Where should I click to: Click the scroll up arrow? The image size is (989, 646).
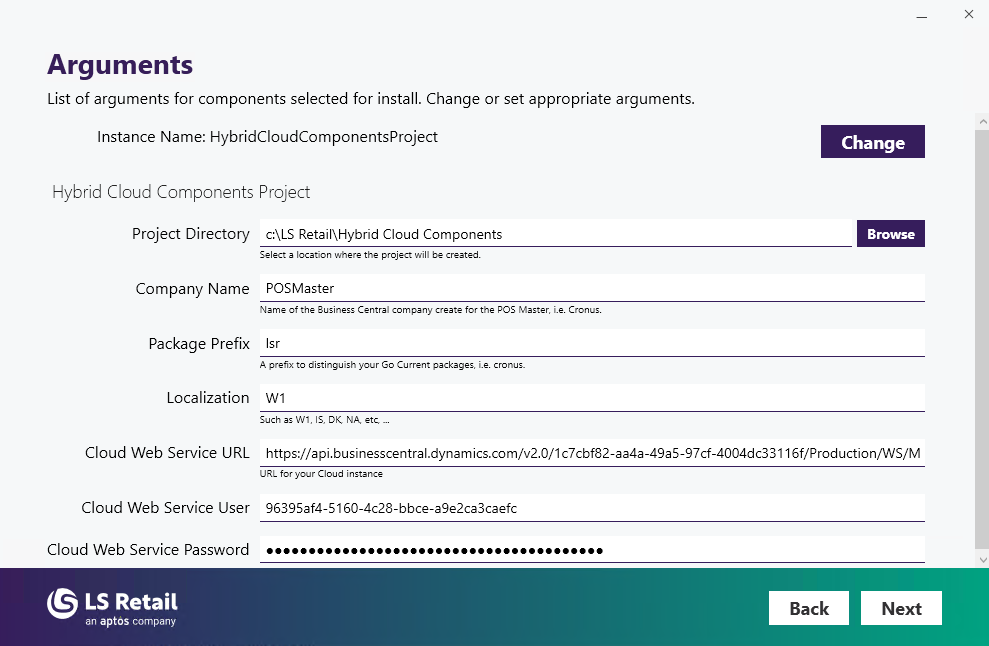tap(982, 121)
